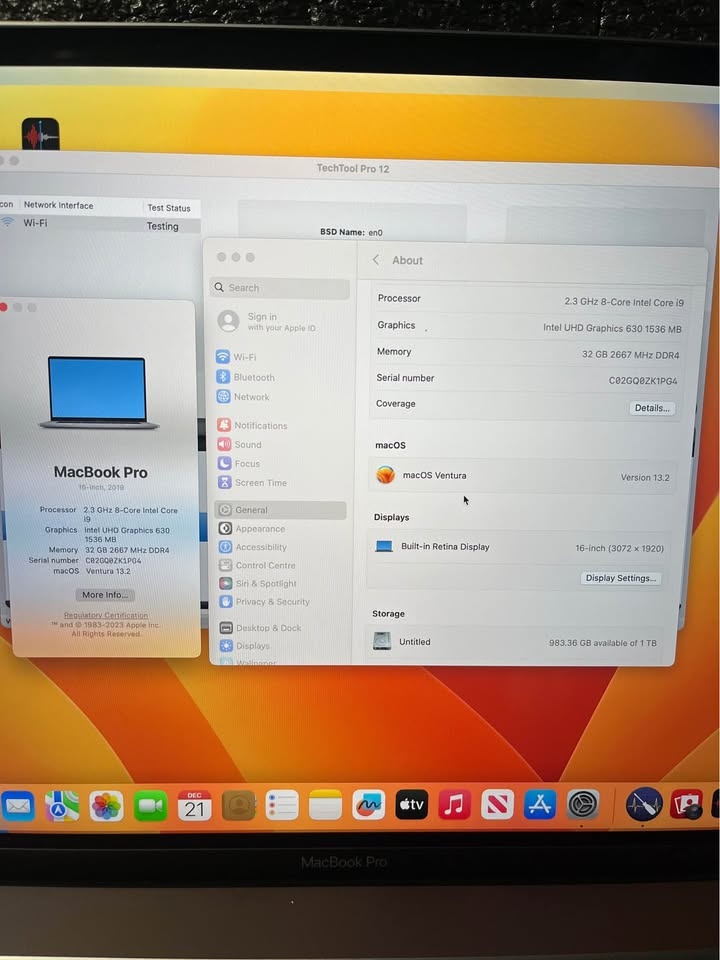Launch Maps from the Dock

[62, 806]
